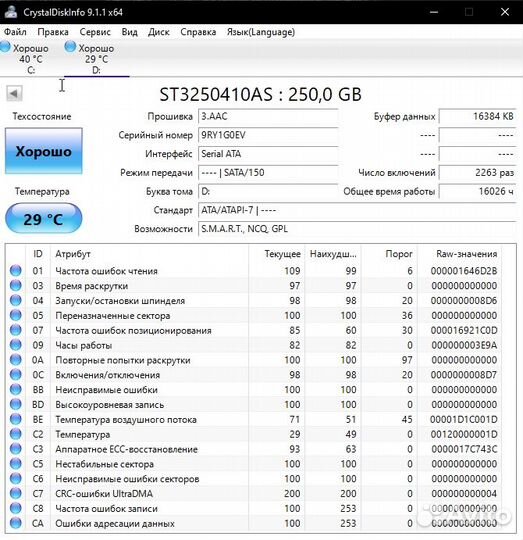
Task: Click status orb for Время раскрутки row
Action: [15, 285]
